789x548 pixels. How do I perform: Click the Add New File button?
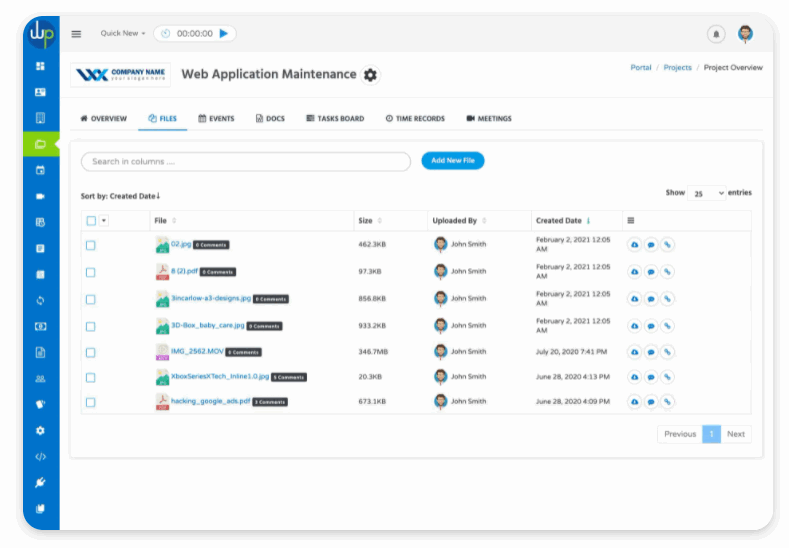point(453,161)
